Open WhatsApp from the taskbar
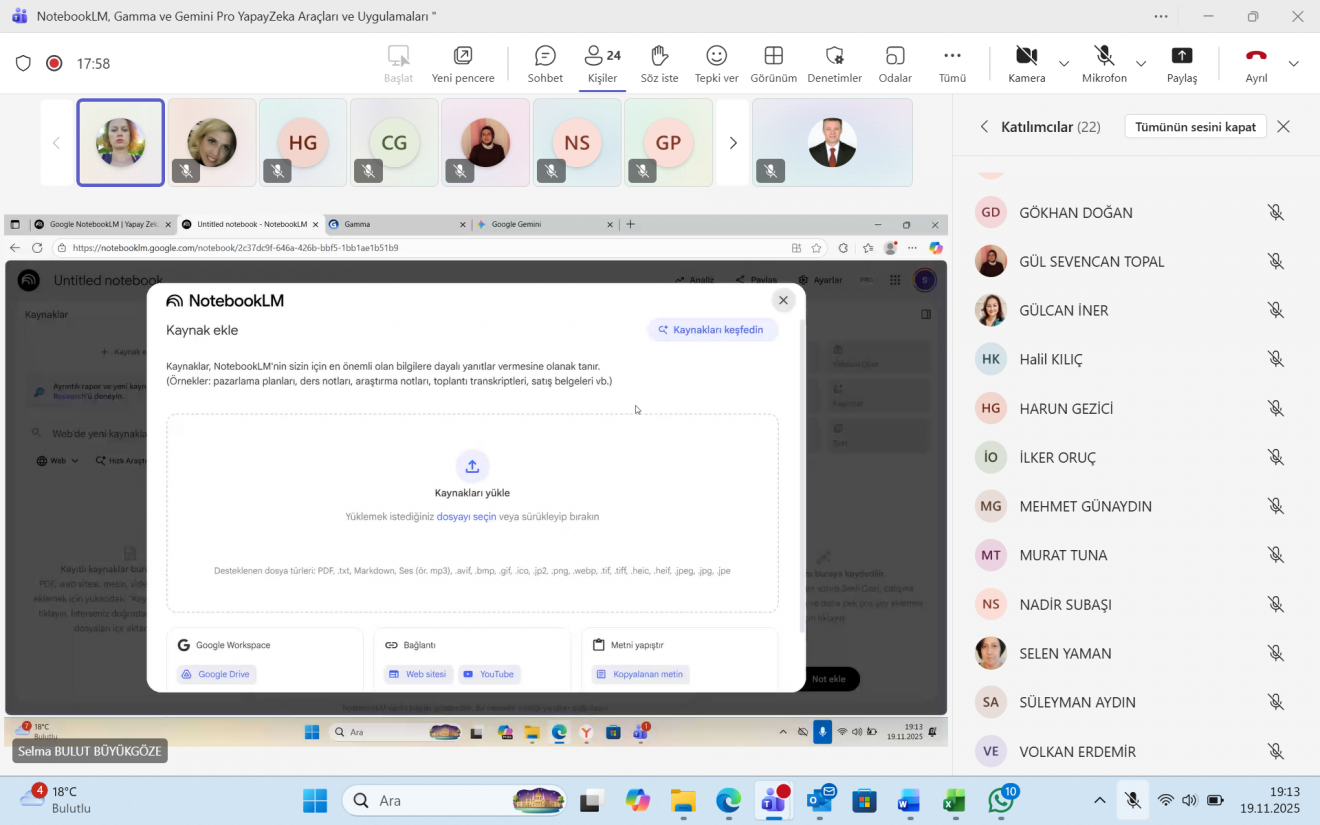The height and width of the screenshot is (825, 1320). point(1001,801)
